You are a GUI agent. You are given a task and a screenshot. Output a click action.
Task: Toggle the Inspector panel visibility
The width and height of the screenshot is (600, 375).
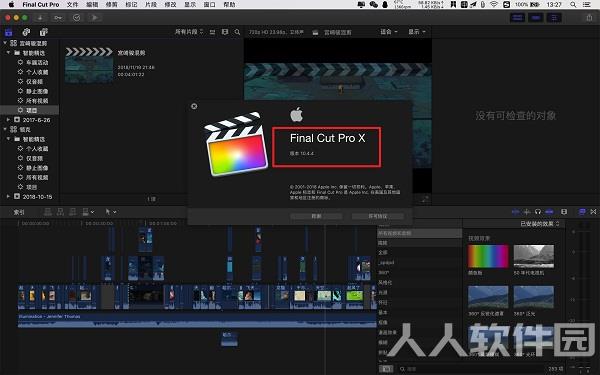(554, 18)
